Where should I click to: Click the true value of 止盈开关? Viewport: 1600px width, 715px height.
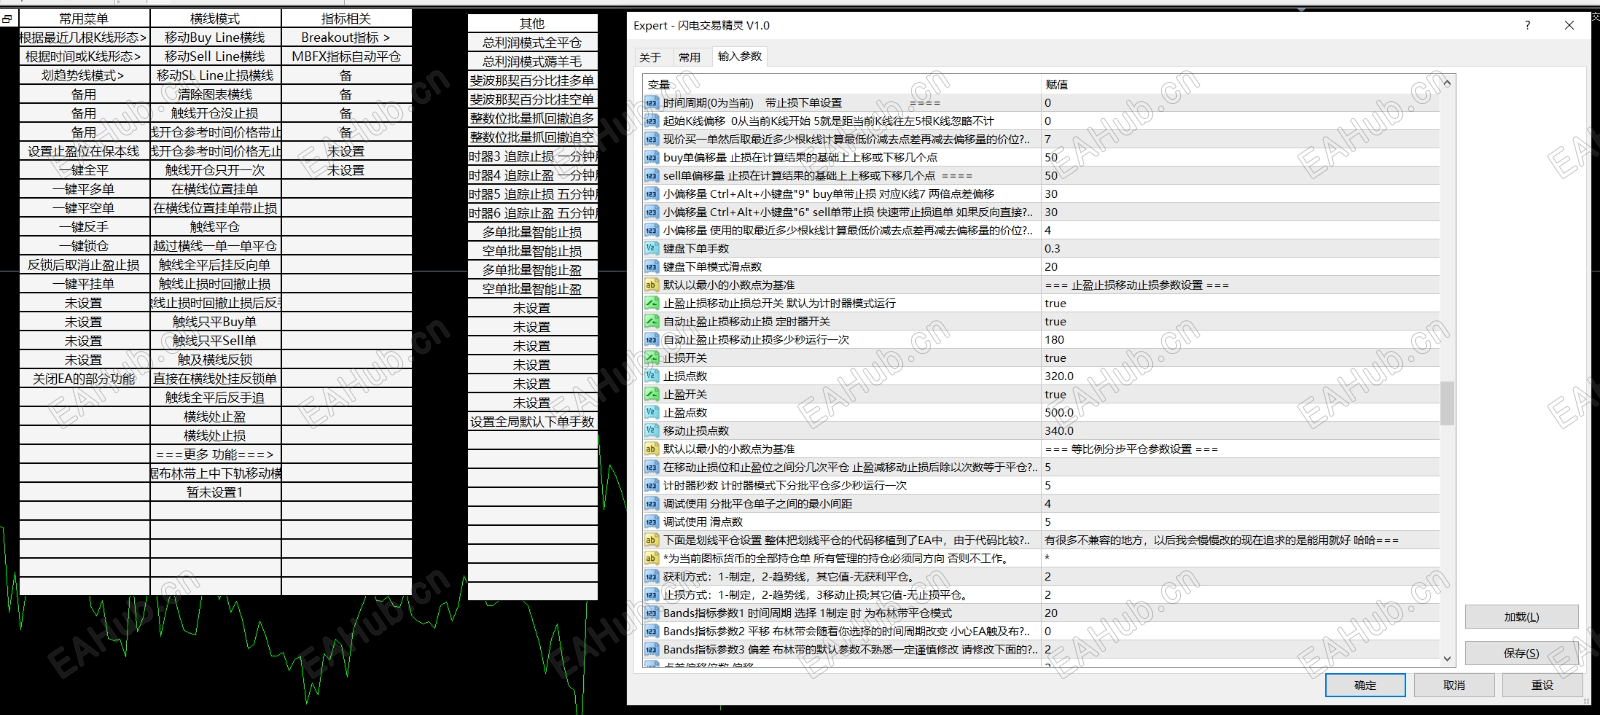[1055, 394]
